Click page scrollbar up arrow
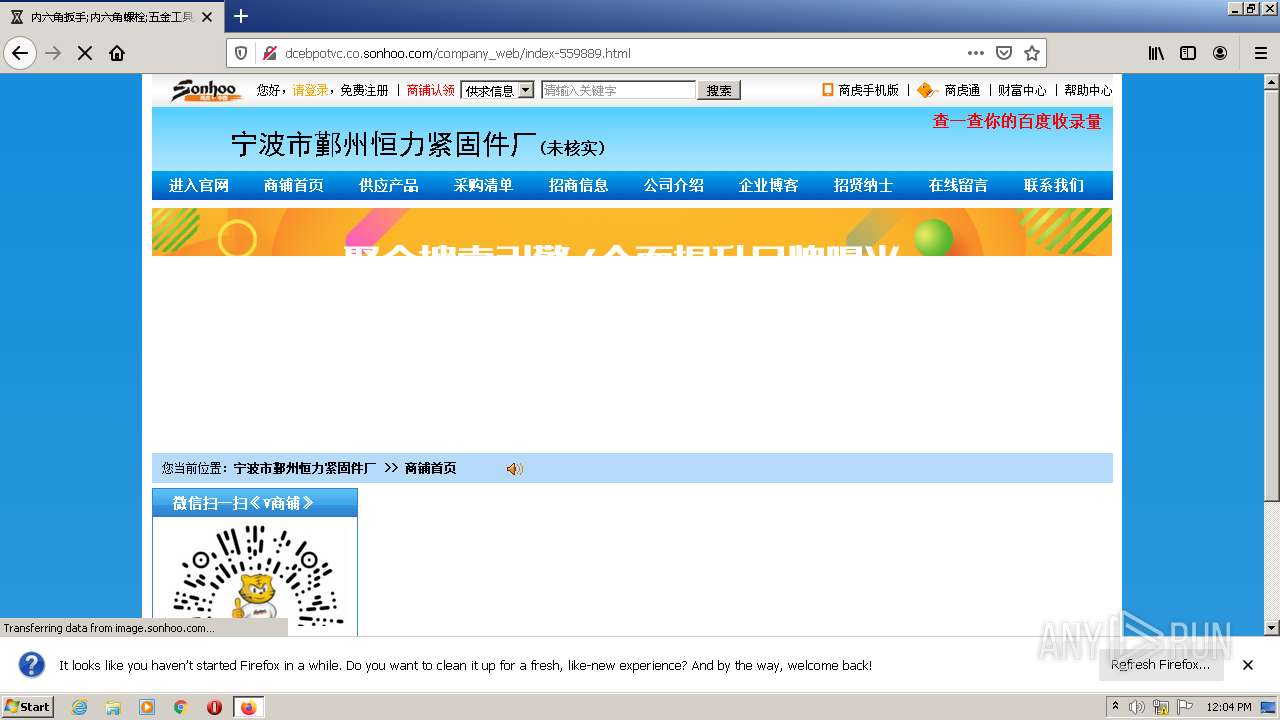The image size is (1280, 720). (x=1272, y=82)
